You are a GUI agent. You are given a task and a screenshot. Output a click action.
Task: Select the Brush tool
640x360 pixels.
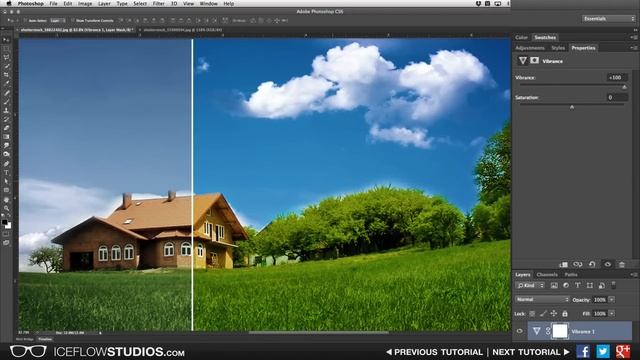click(x=6, y=102)
